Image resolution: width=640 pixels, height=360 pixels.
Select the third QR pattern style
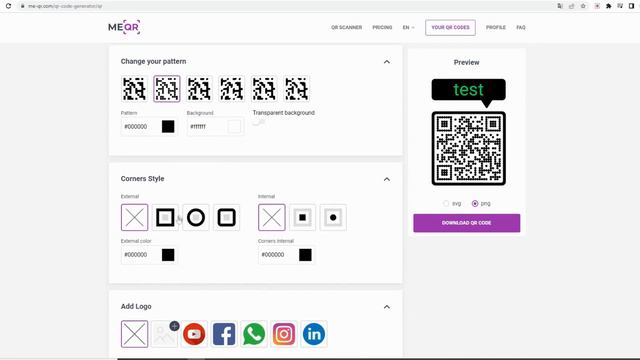199,89
